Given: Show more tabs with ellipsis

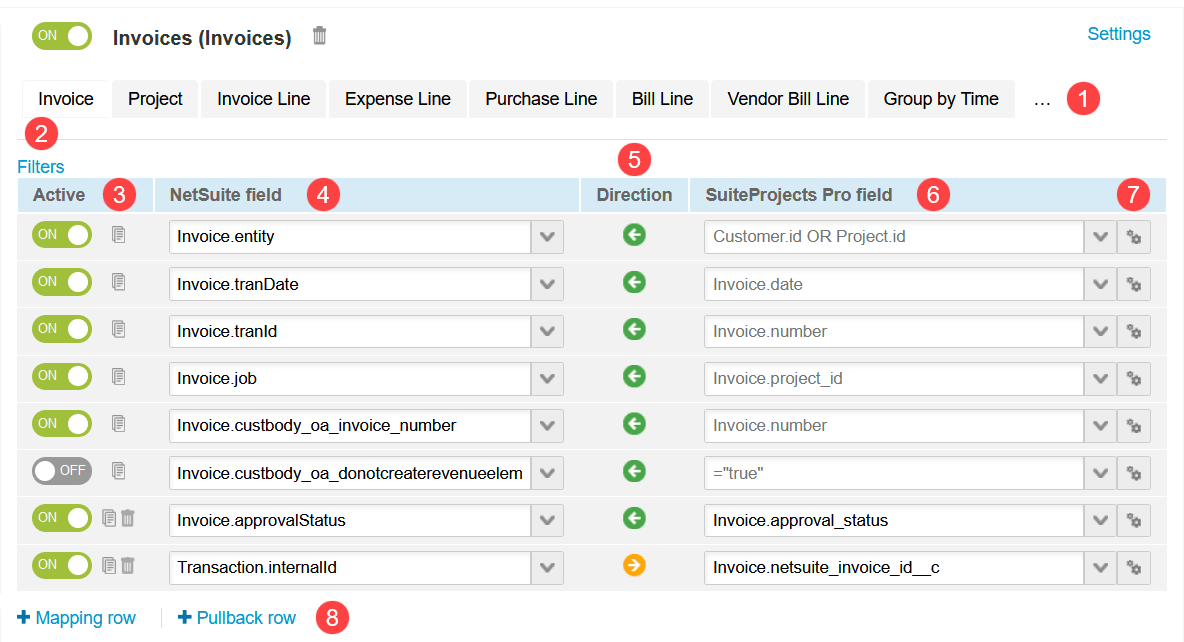Looking at the screenshot, I should (x=1042, y=100).
